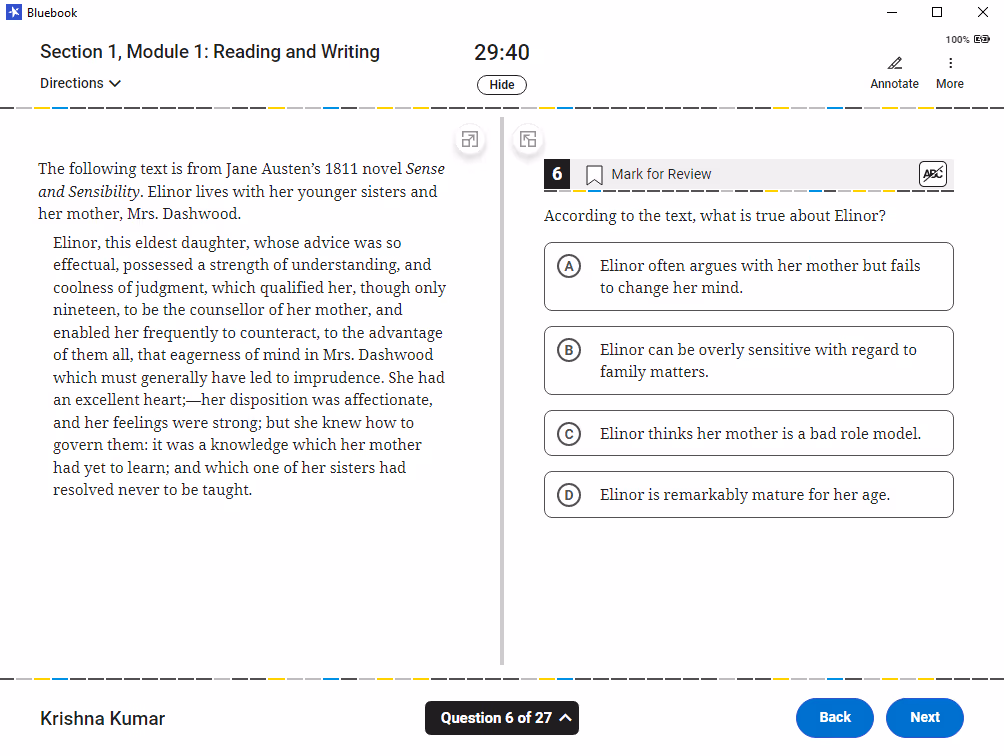
Task: Select answer choice C radio circle
Action: pos(569,434)
